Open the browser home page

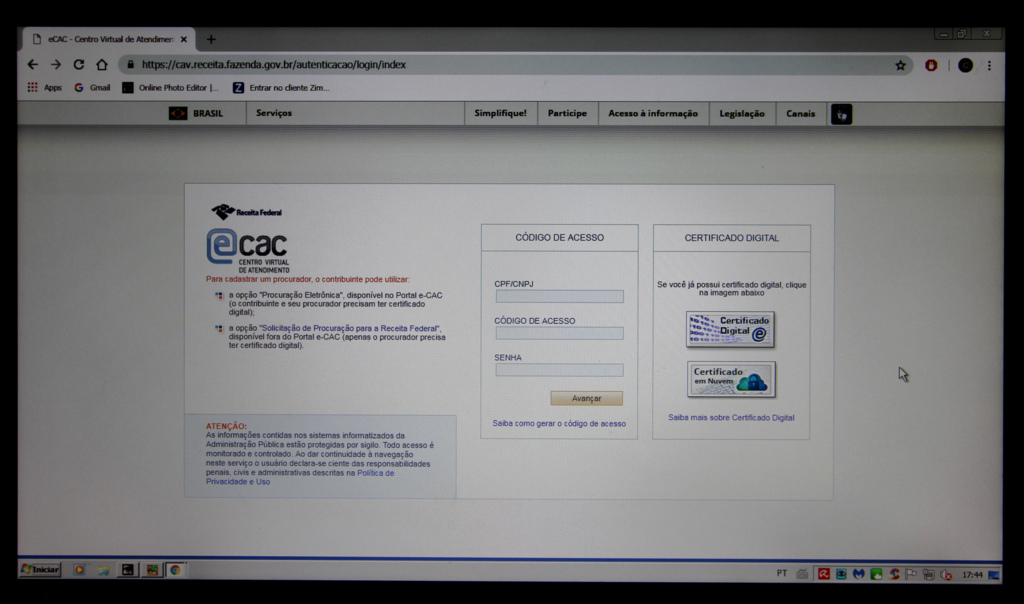pos(102,65)
